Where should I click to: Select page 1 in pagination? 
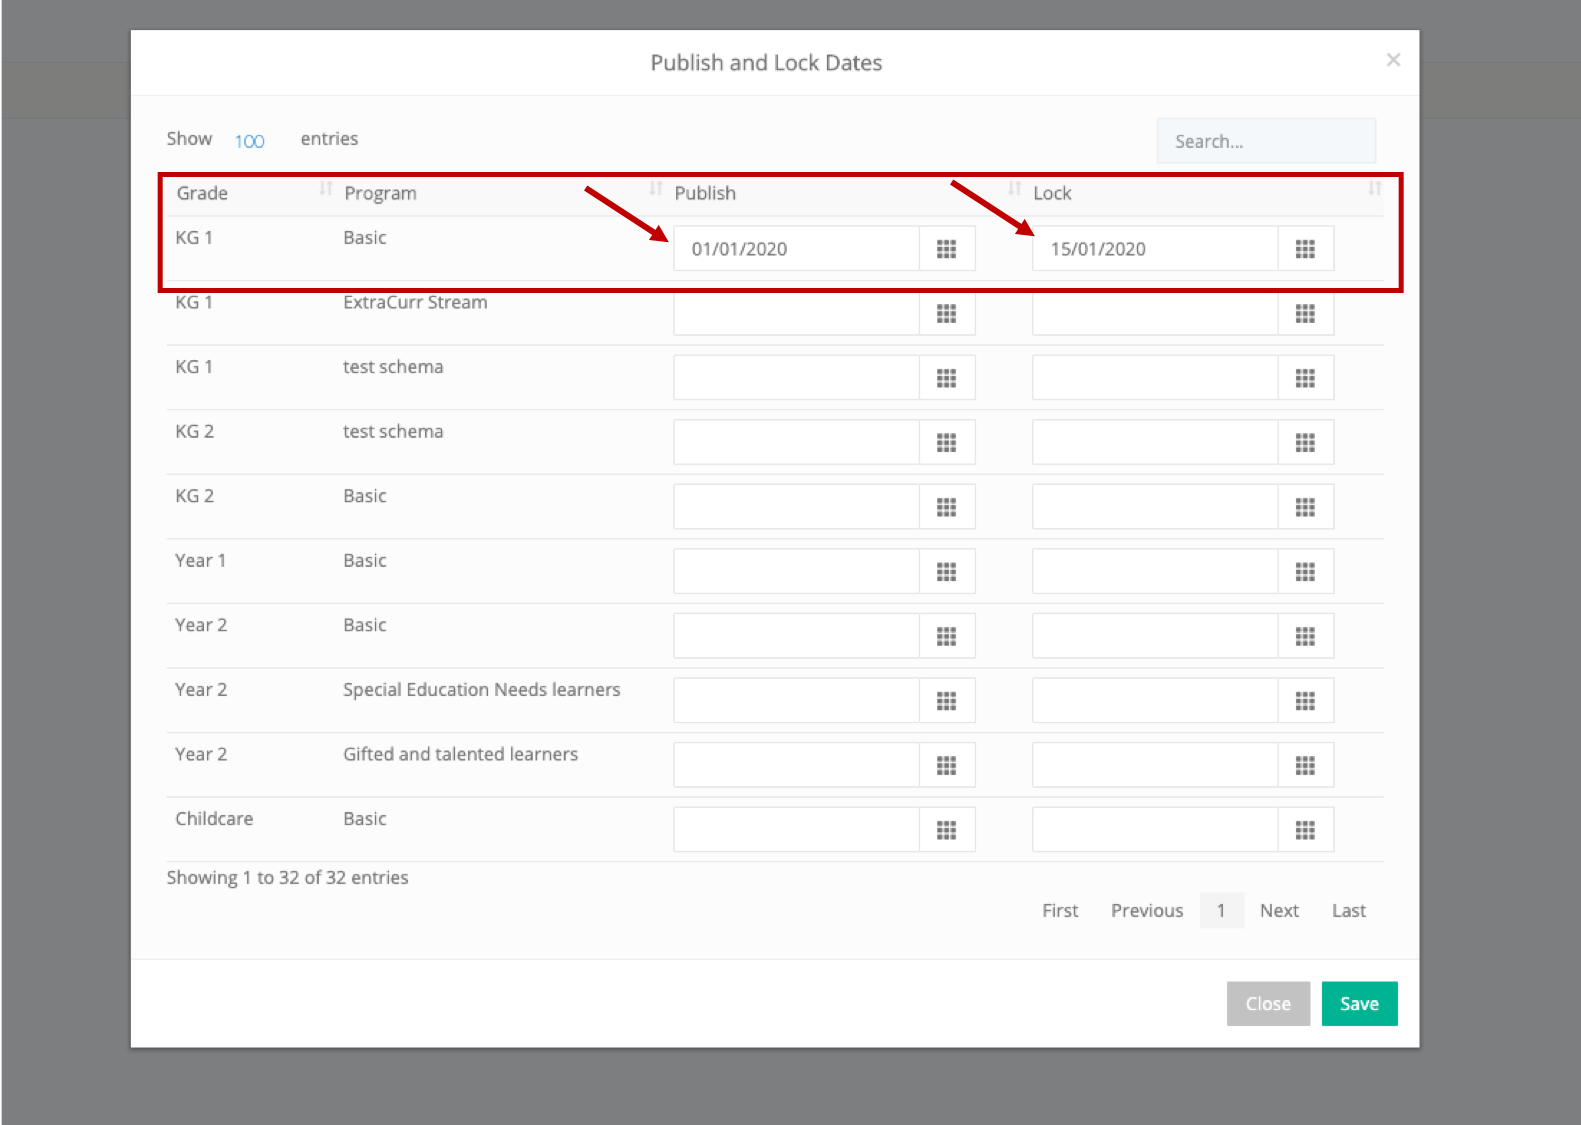(x=1221, y=911)
